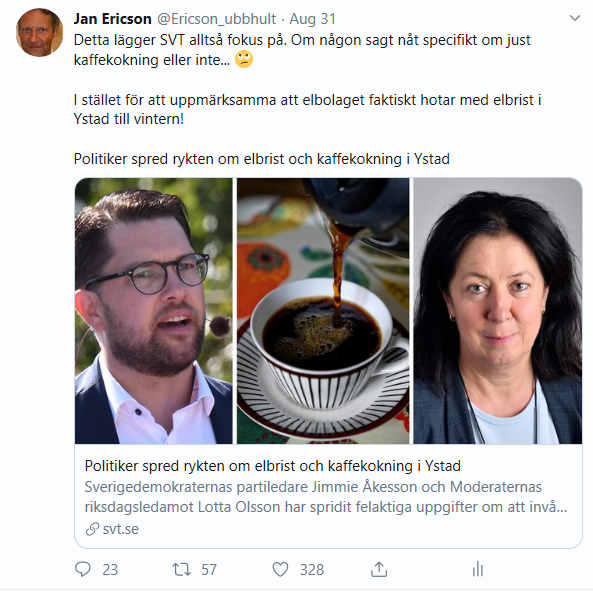Click the coffee pouring photo
The image size is (593, 591).
tap(323, 311)
